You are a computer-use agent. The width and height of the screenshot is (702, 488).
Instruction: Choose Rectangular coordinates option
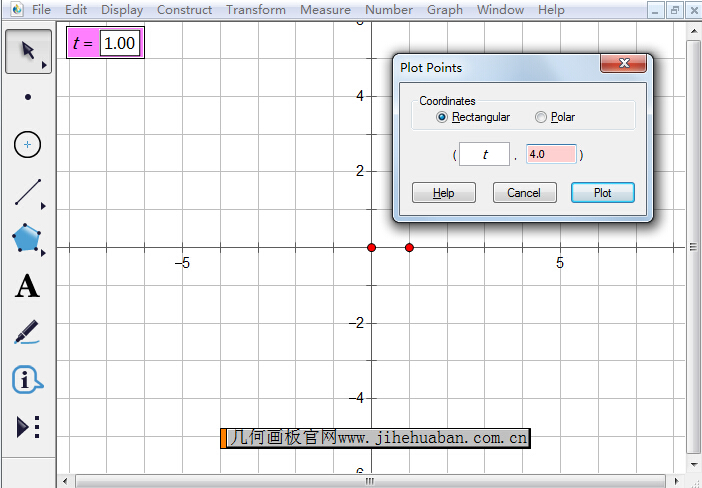(443, 117)
